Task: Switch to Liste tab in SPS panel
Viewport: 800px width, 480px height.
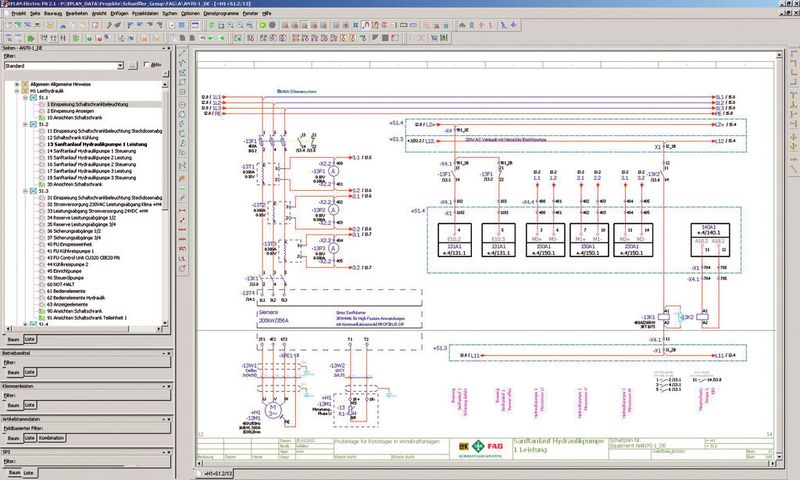Action: (29, 473)
